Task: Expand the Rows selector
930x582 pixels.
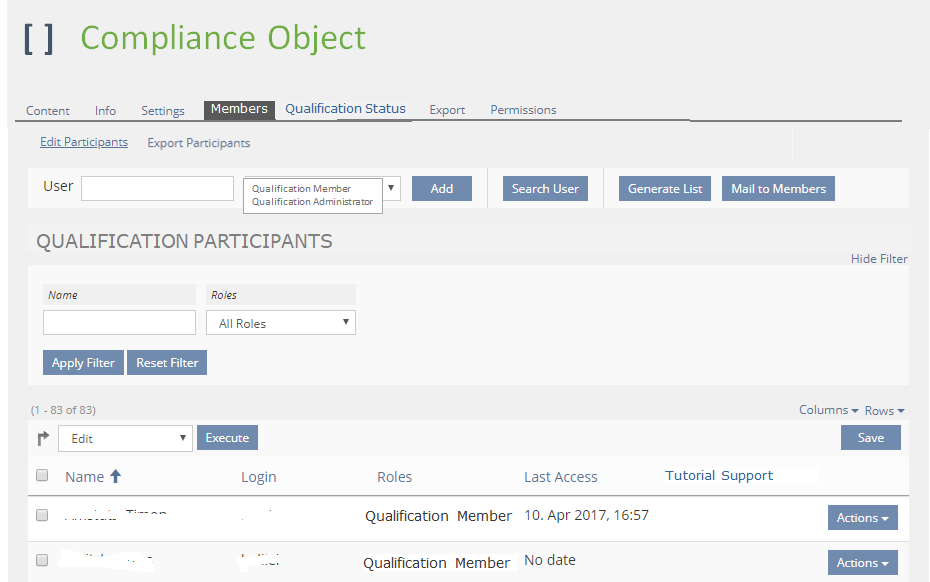Action: click(x=884, y=410)
